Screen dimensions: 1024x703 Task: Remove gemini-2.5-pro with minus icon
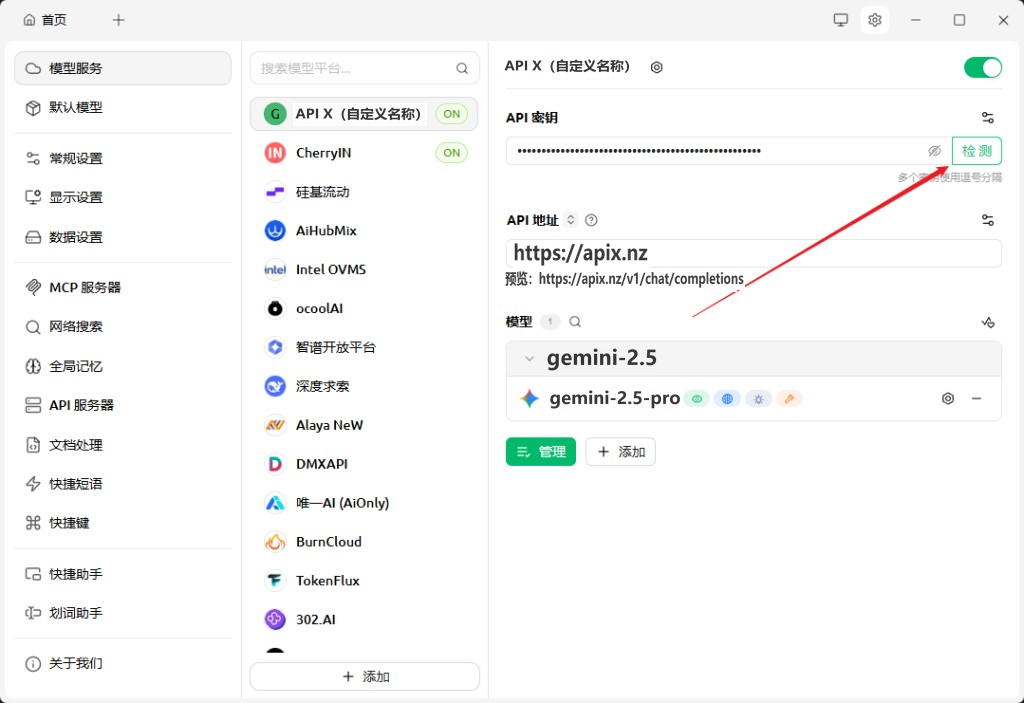(x=976, y=399)
